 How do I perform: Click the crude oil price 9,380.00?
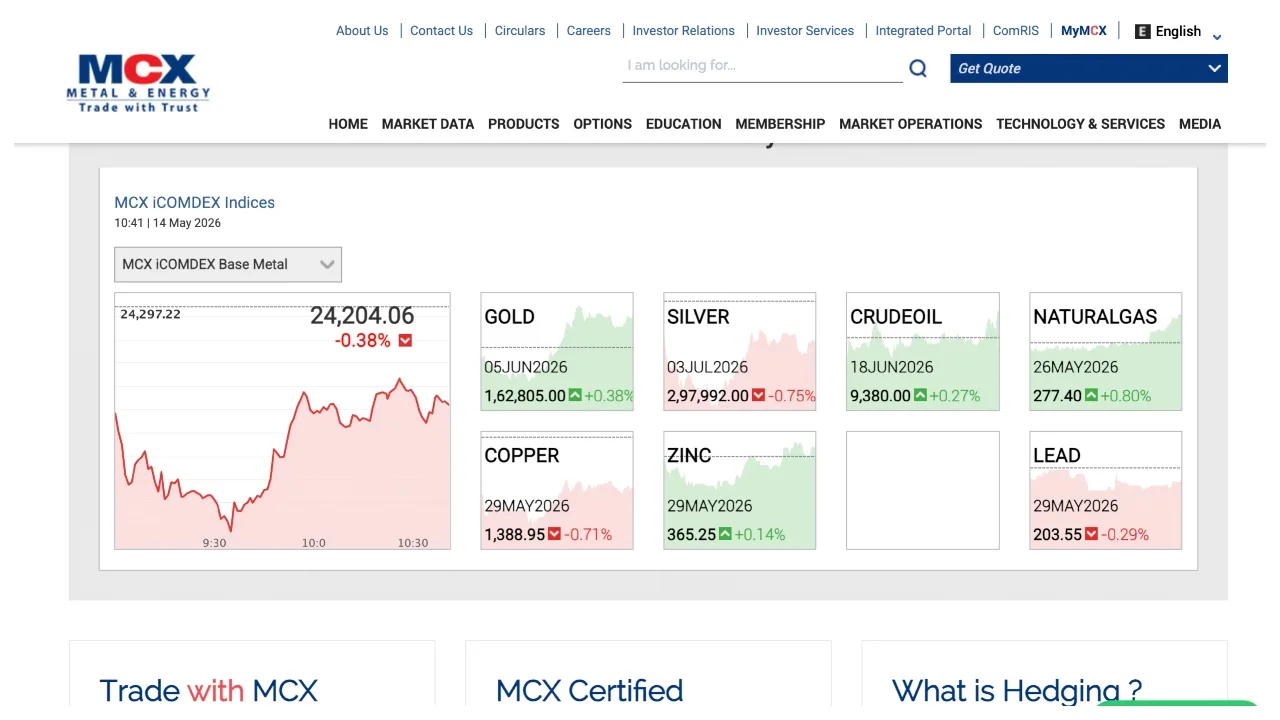coord(880,396)
